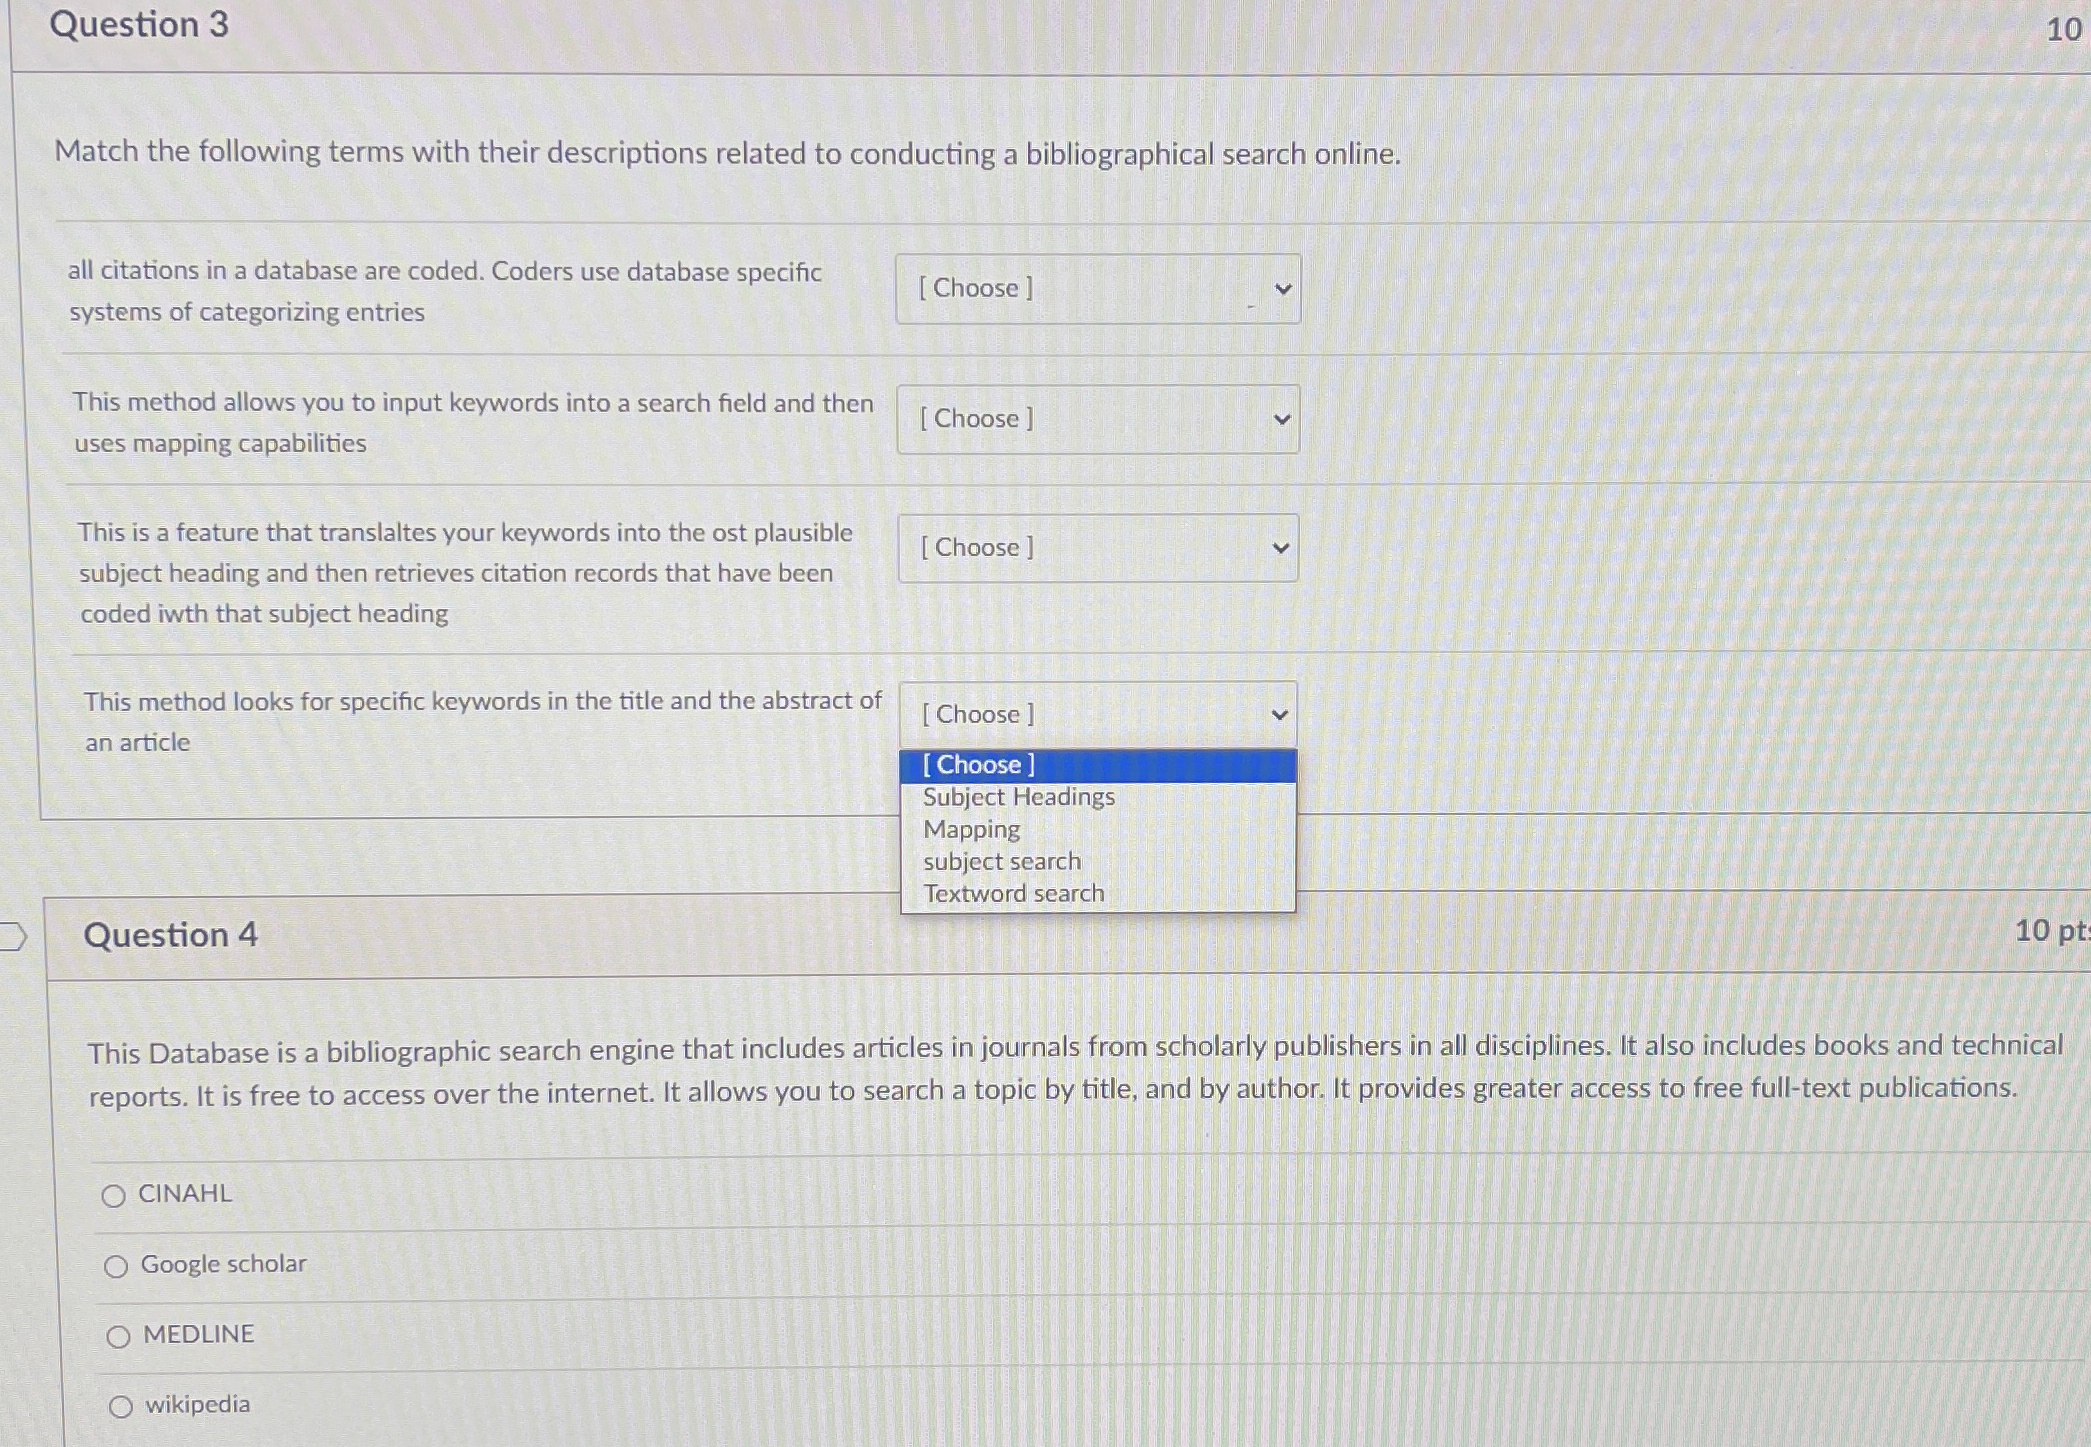2091x1447 pixels.
Task: Expand dropdown for 'translates your keywords' row
Action: pyautogui.click(x=1097, y=548)
